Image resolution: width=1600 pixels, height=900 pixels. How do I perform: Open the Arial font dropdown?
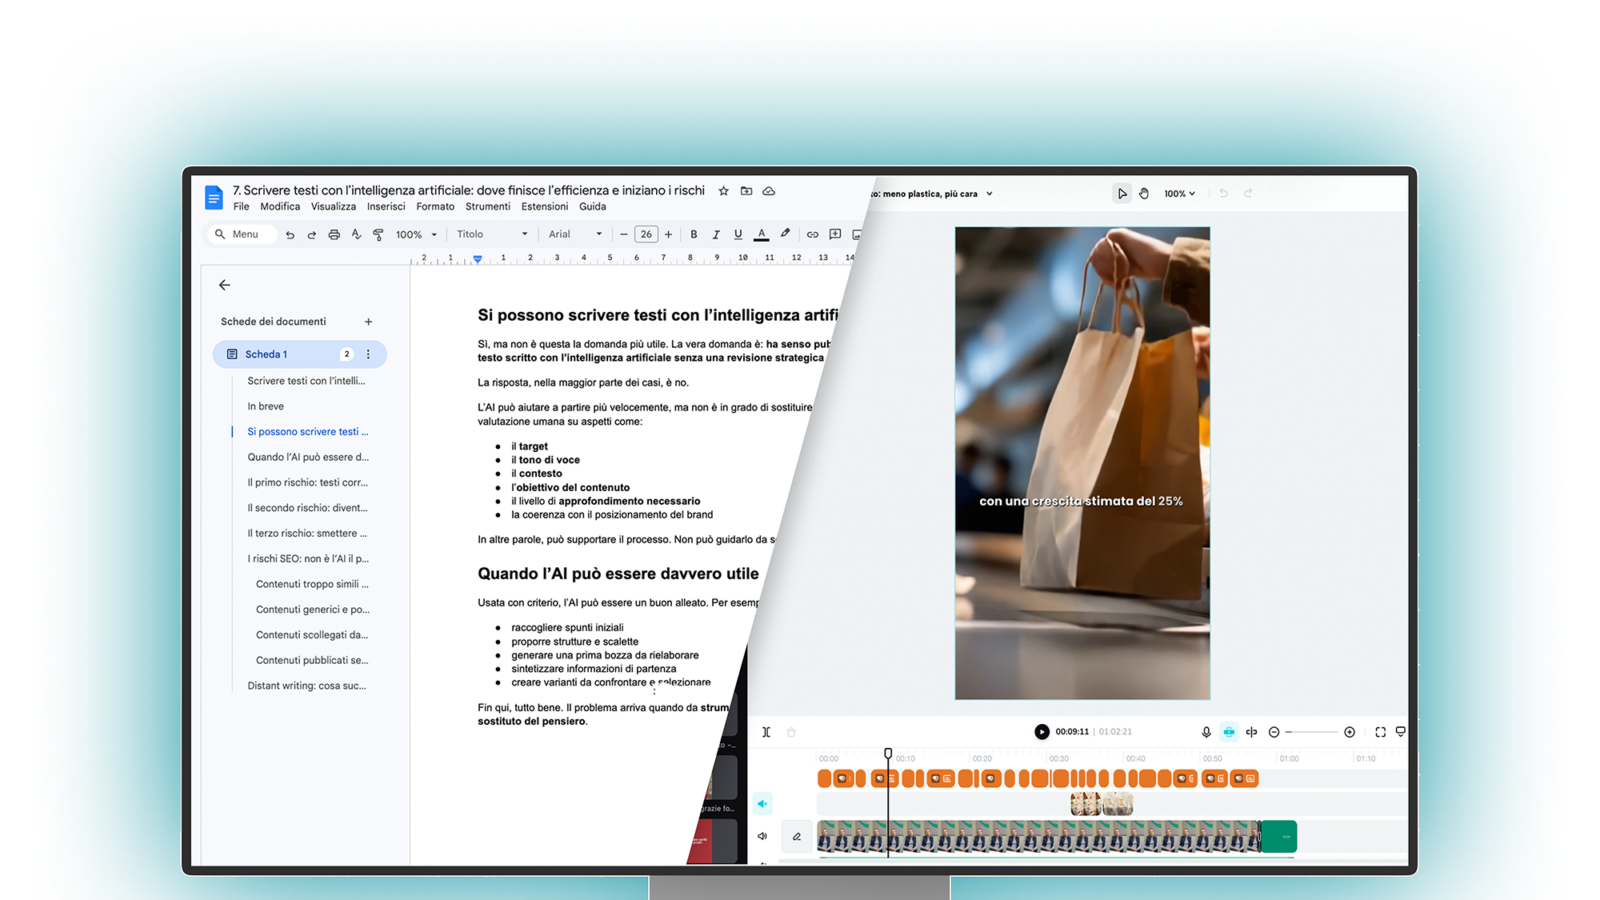pos(575,234)
